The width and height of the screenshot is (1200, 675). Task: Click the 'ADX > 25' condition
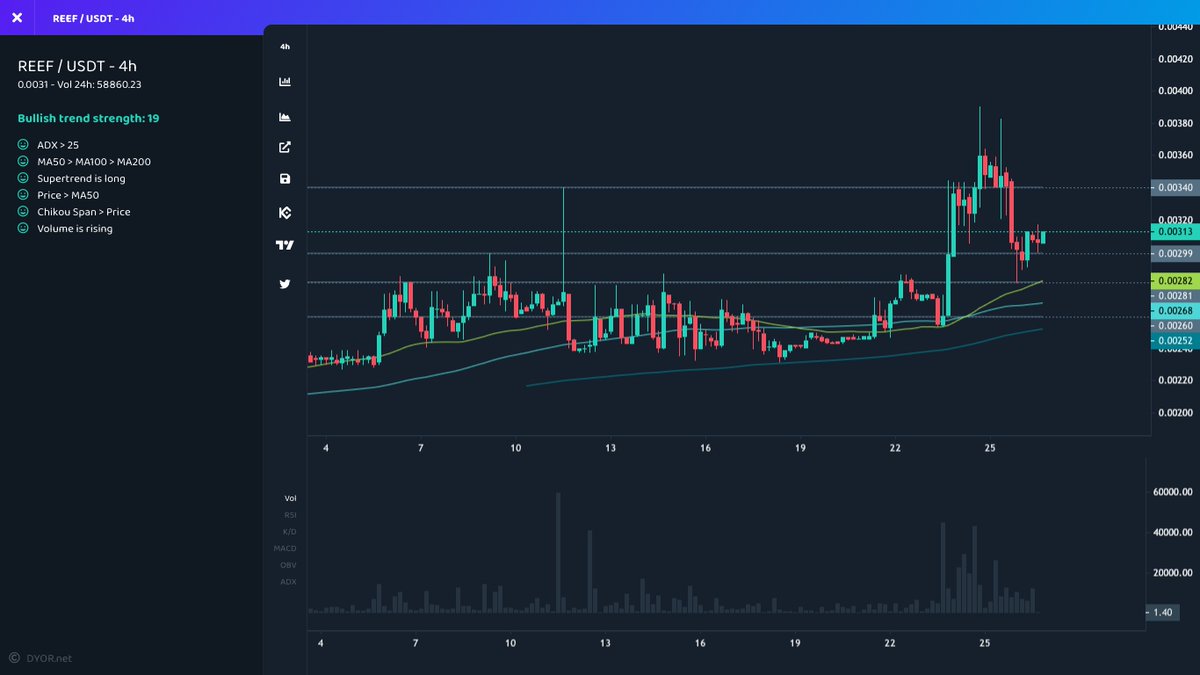click(58, 145)
